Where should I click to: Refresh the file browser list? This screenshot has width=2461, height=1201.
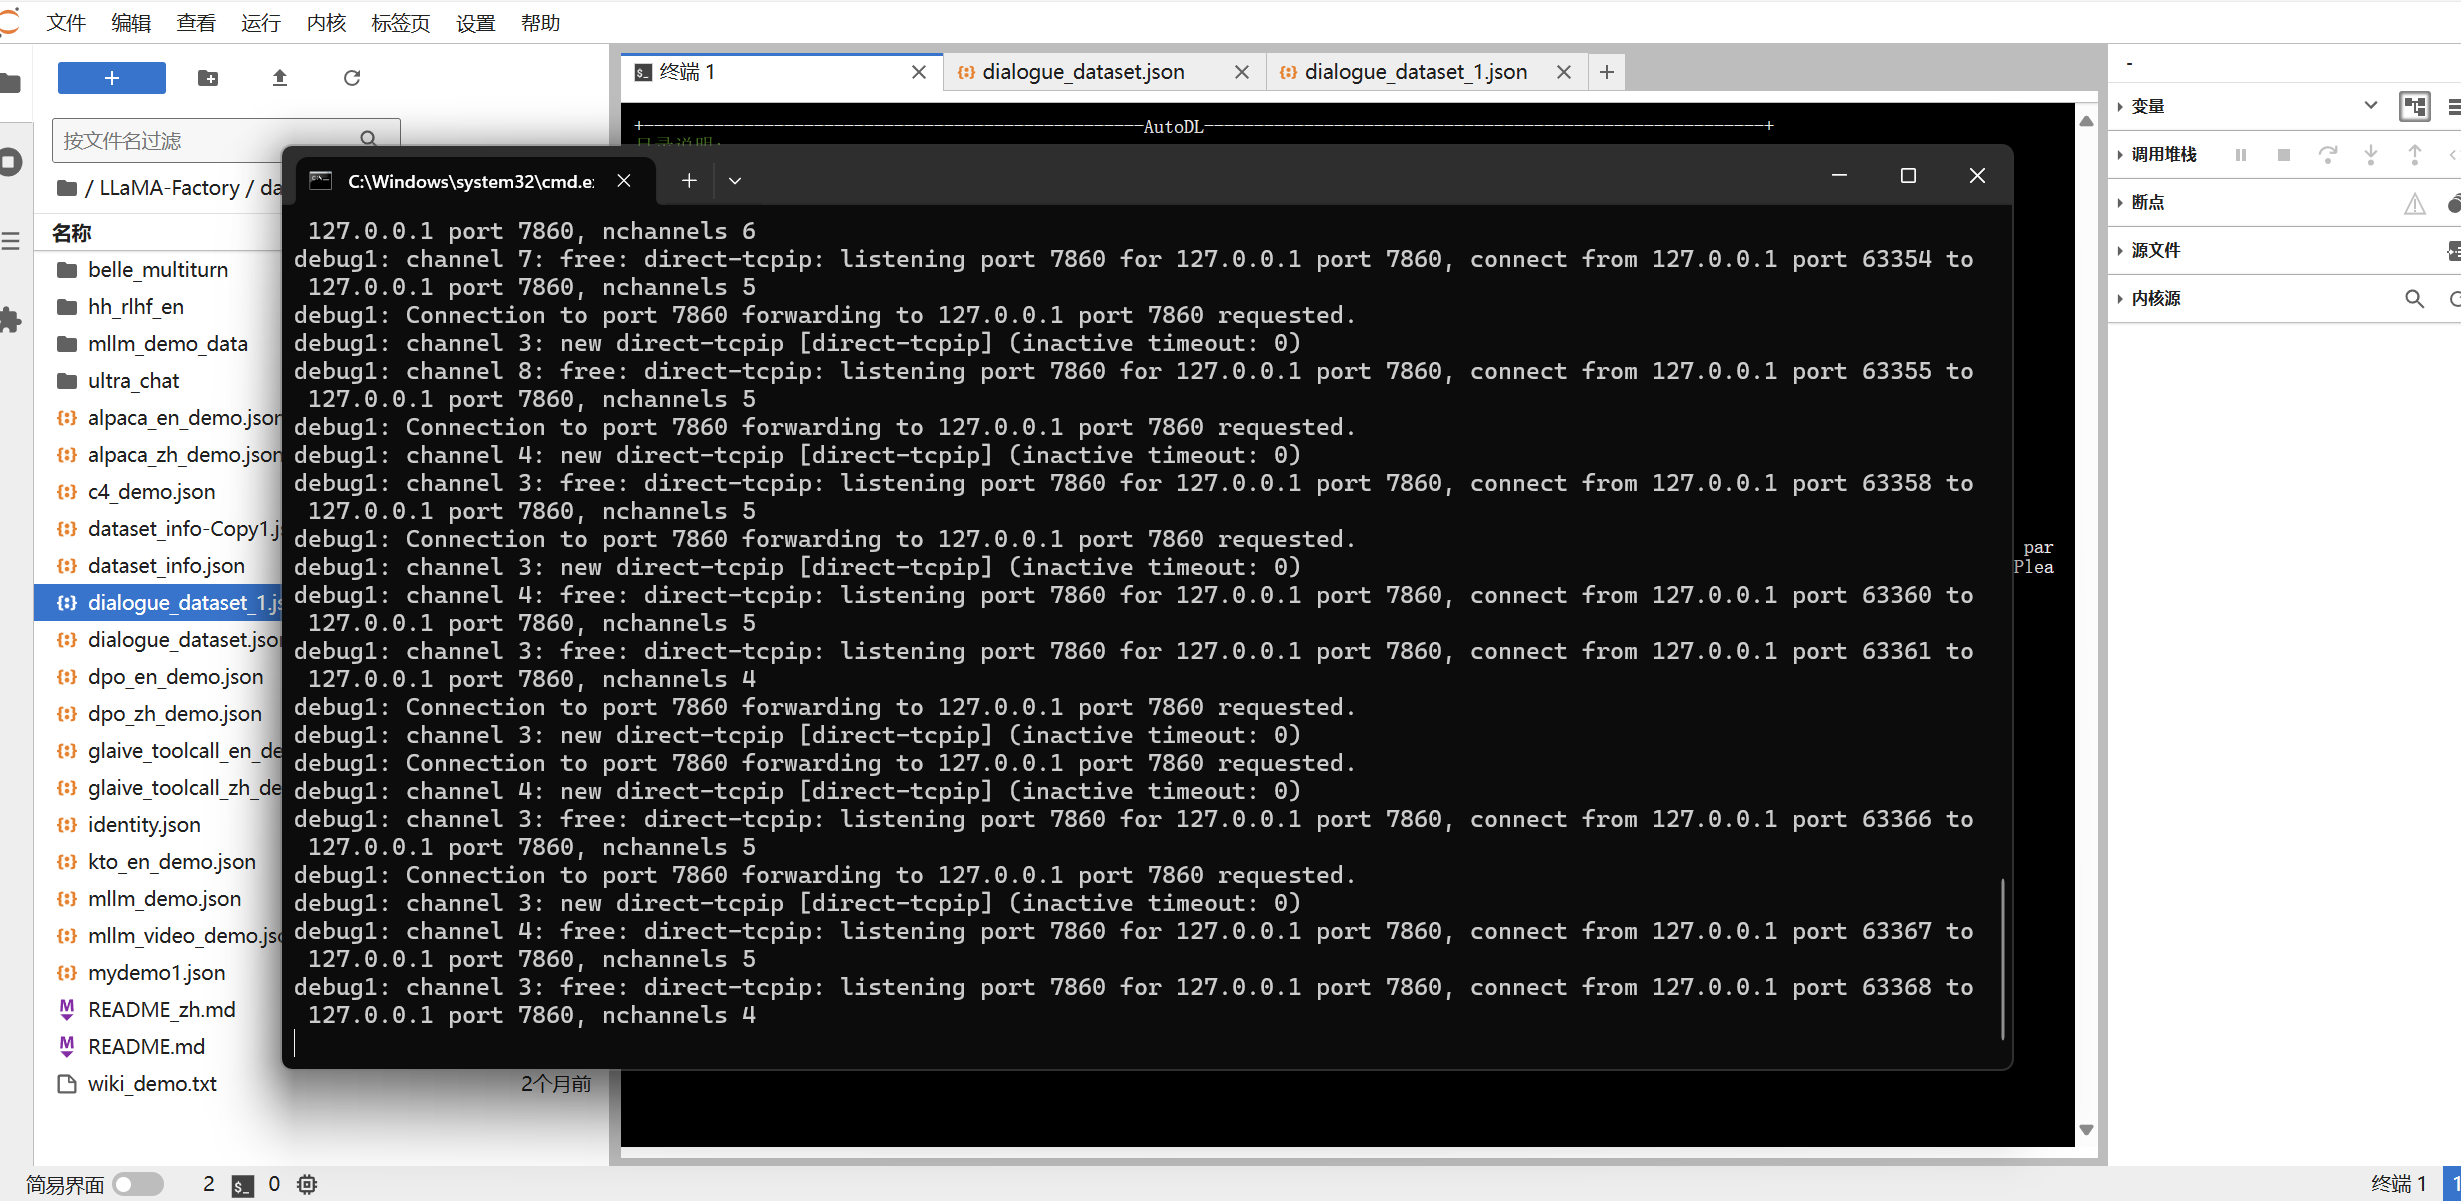pyautogui.click(x=352, y=78)
